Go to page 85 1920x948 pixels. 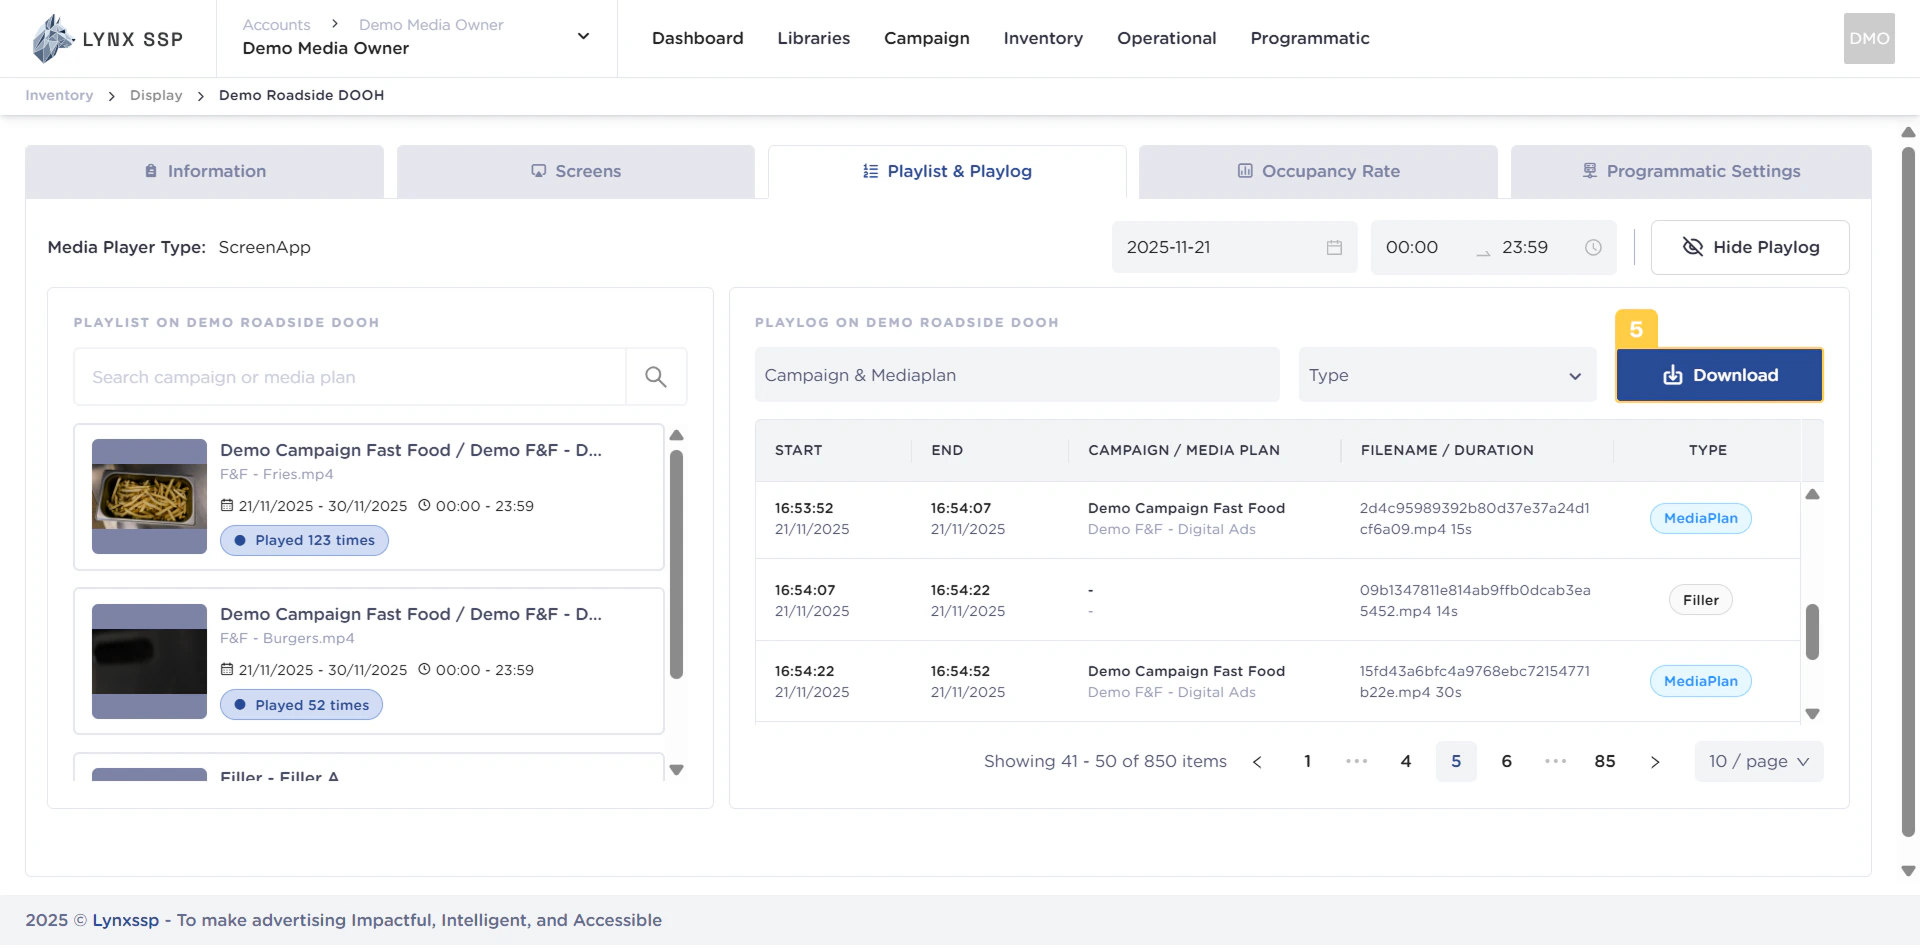(1605, 762)
